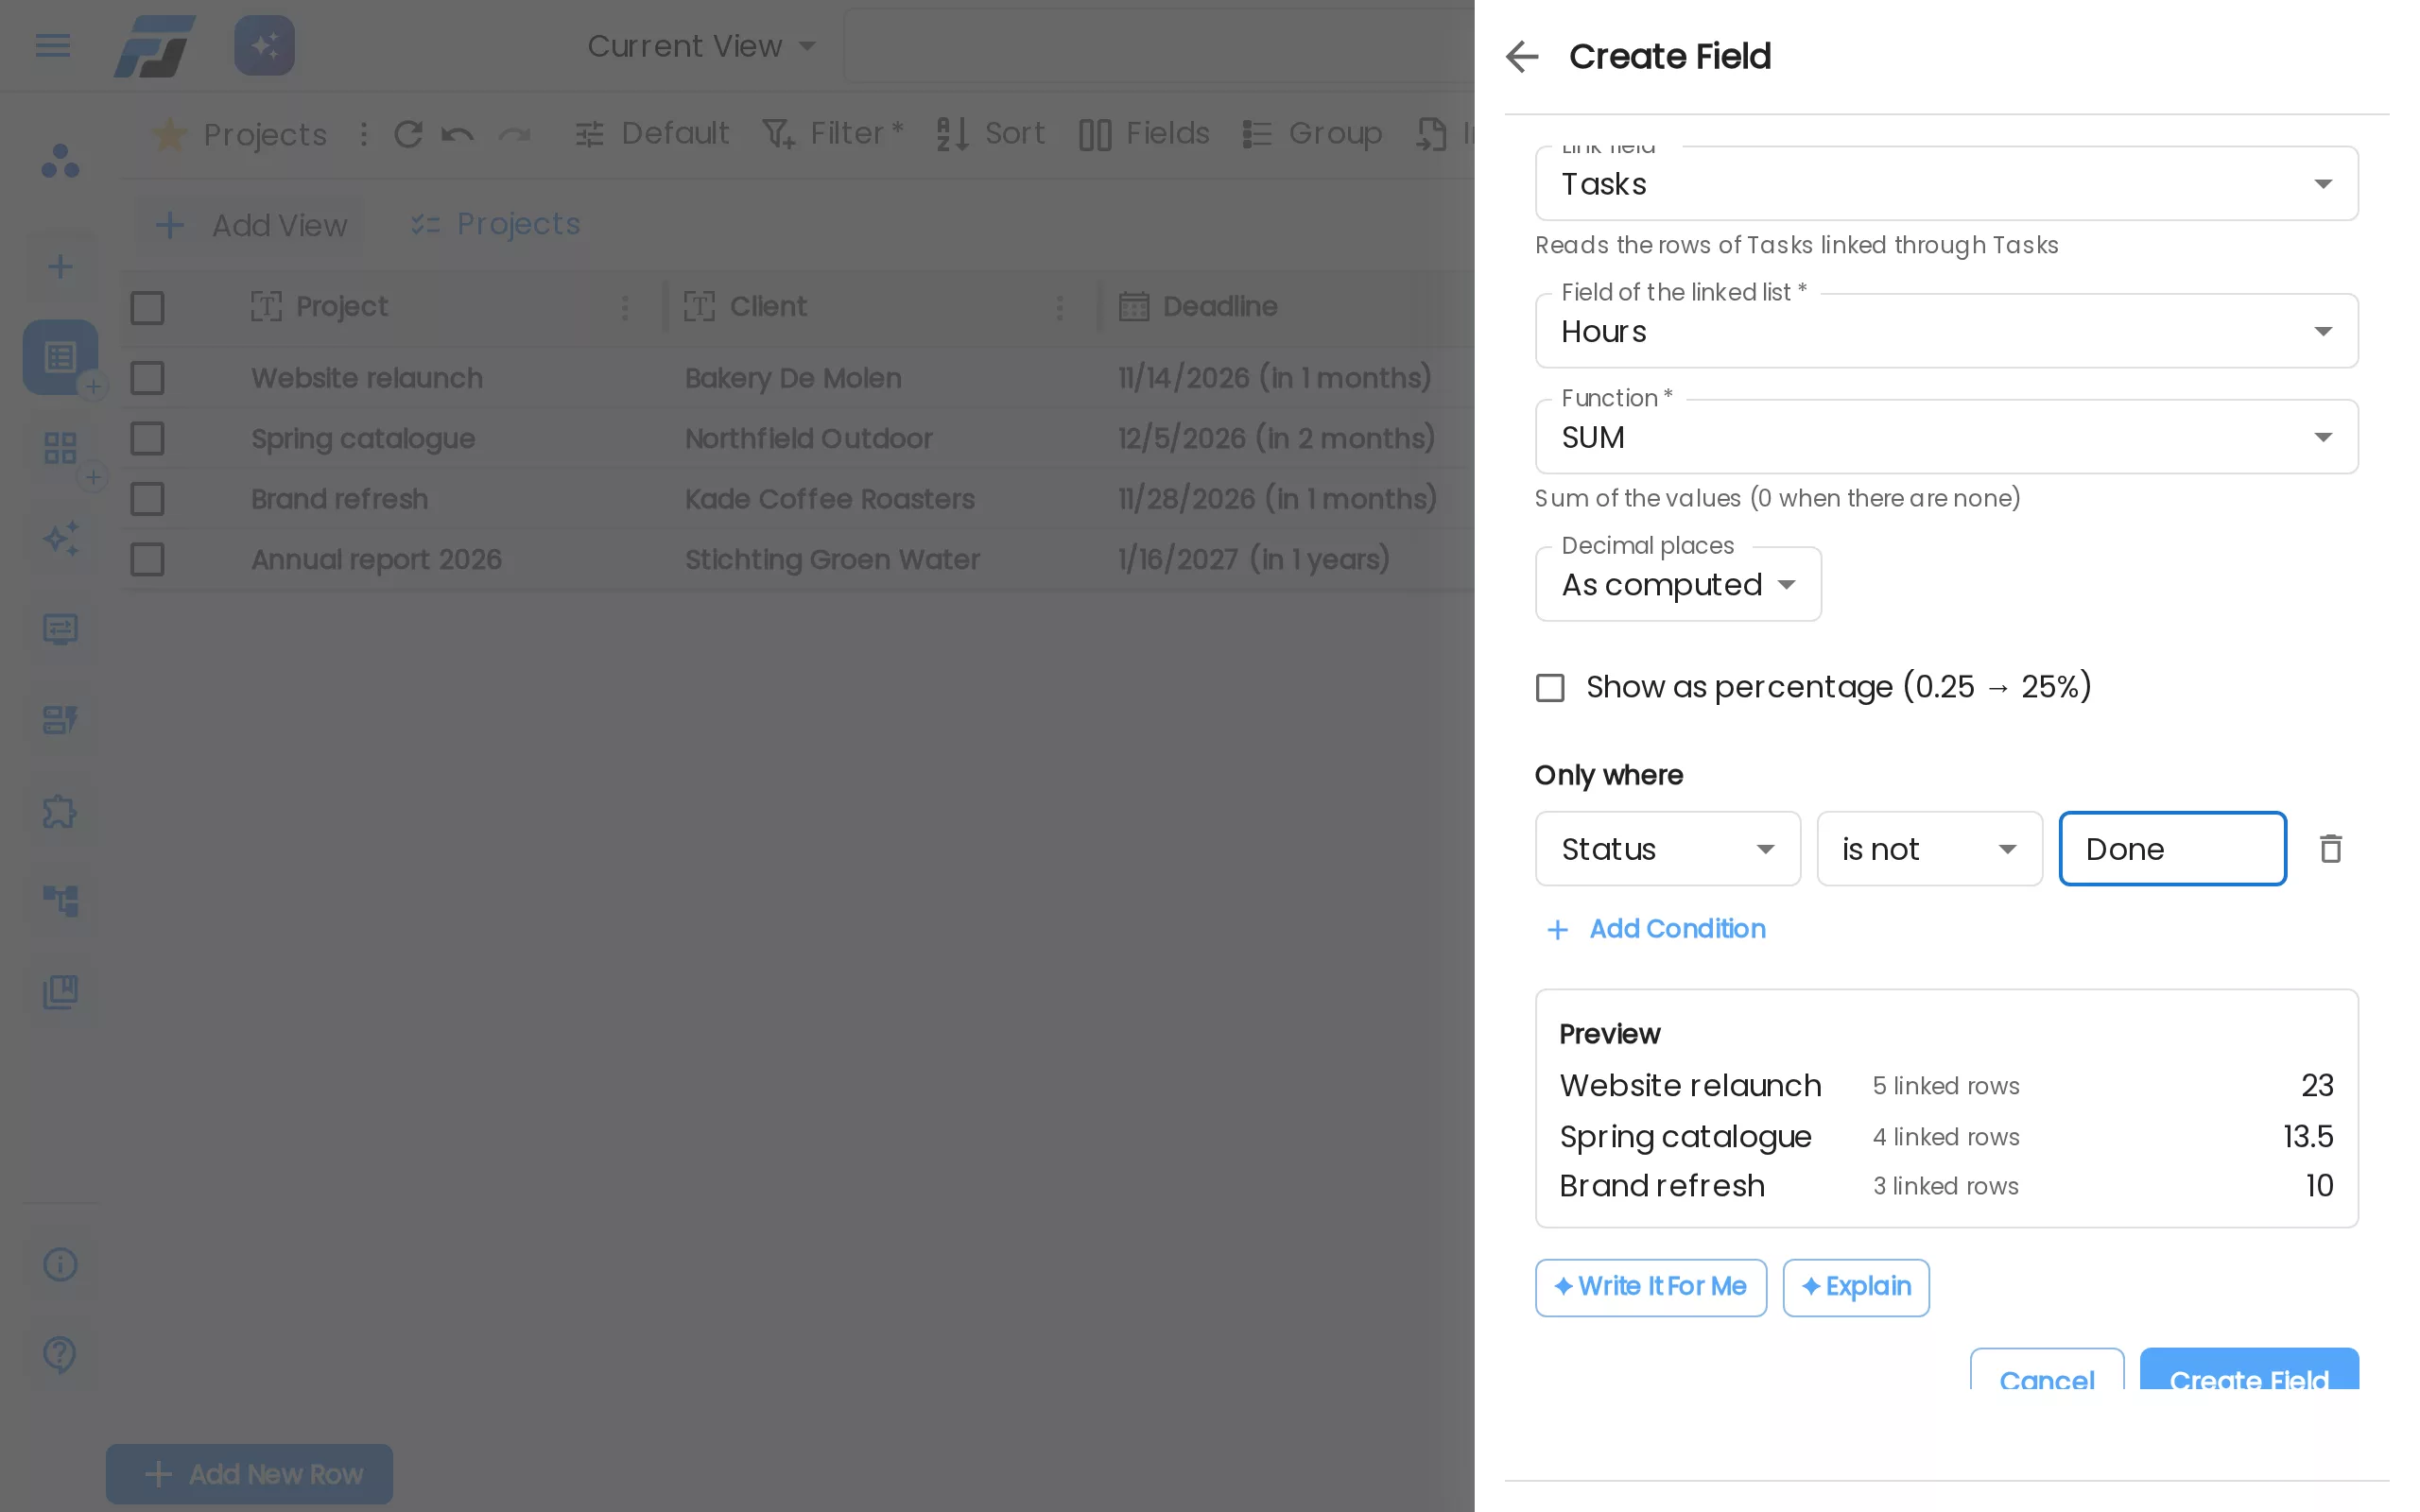Click the 'Stichting Groen Water' cell
The height and width of the screenshot is (1512, 2420).
coord(832,559)
